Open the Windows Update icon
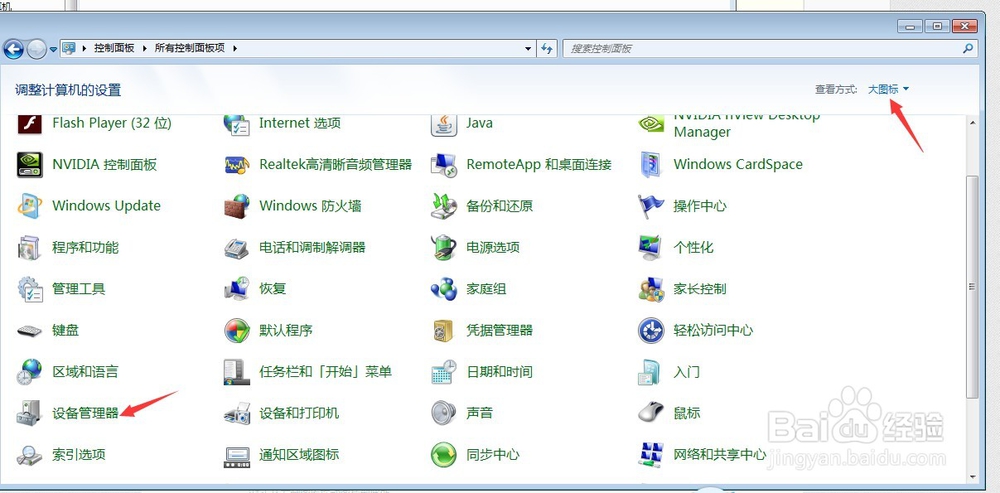Viewport: 1000px width, 493px height. click(x=29, y=206)
